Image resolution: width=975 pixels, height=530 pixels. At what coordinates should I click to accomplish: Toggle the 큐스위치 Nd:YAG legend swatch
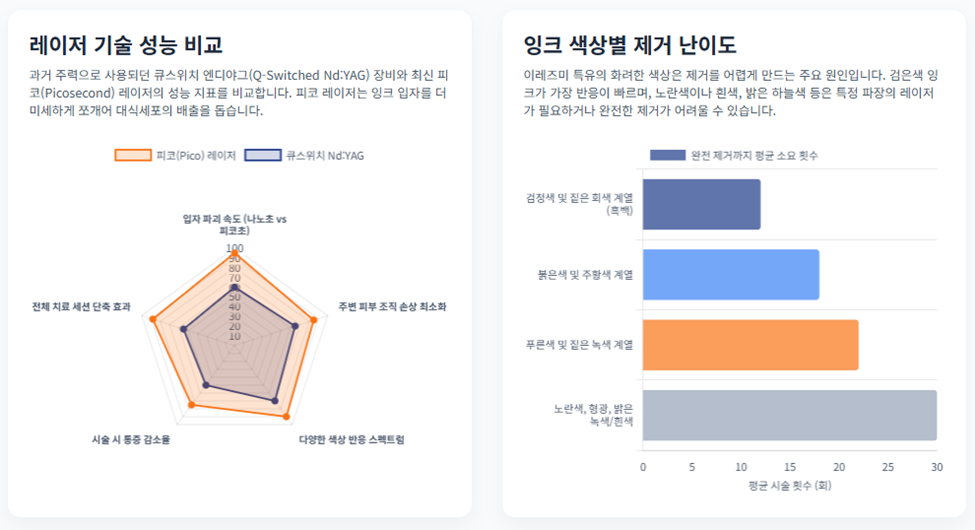coord(262,156)
